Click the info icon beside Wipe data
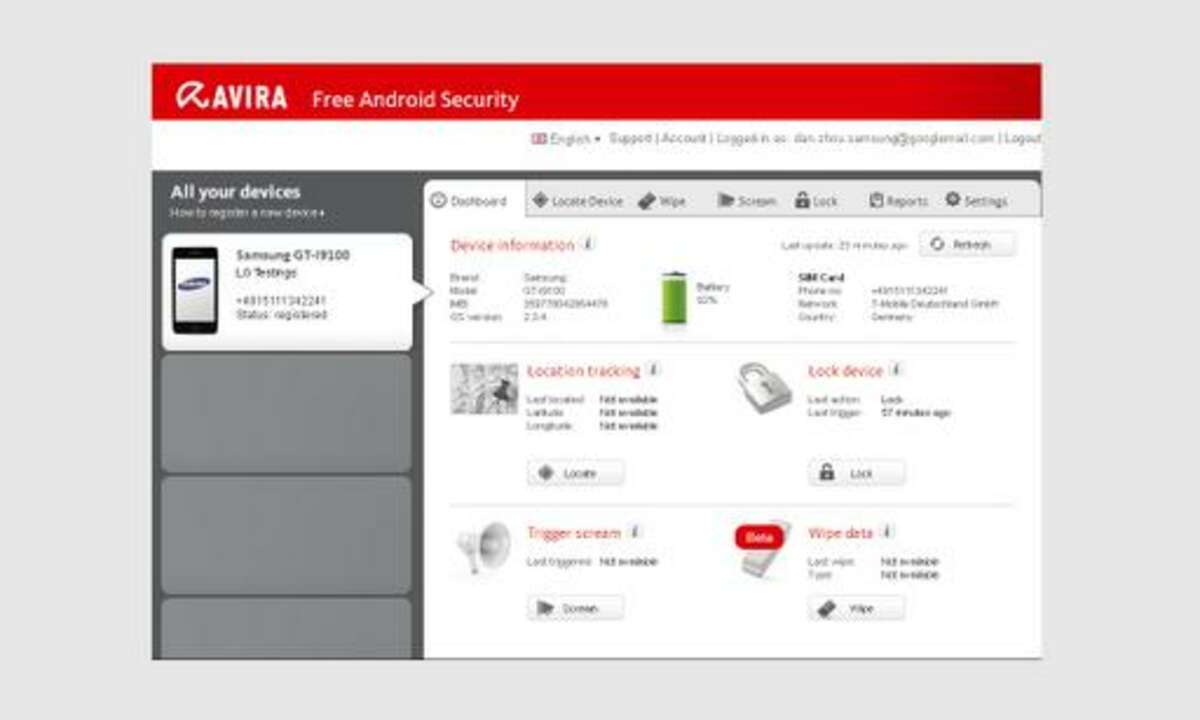The image size is (1200, 720). pos(886,532)
